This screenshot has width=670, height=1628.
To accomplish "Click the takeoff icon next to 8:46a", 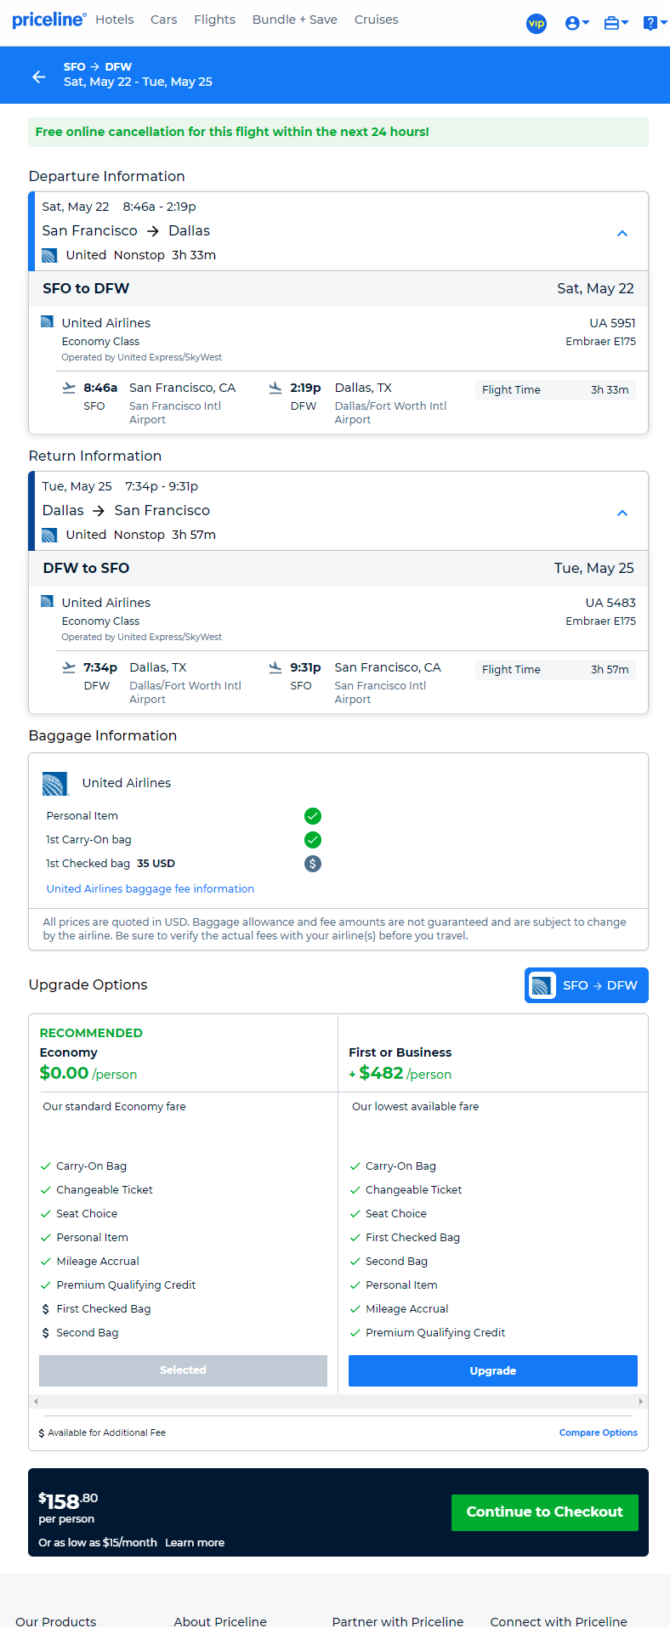I will coord(69,388).
